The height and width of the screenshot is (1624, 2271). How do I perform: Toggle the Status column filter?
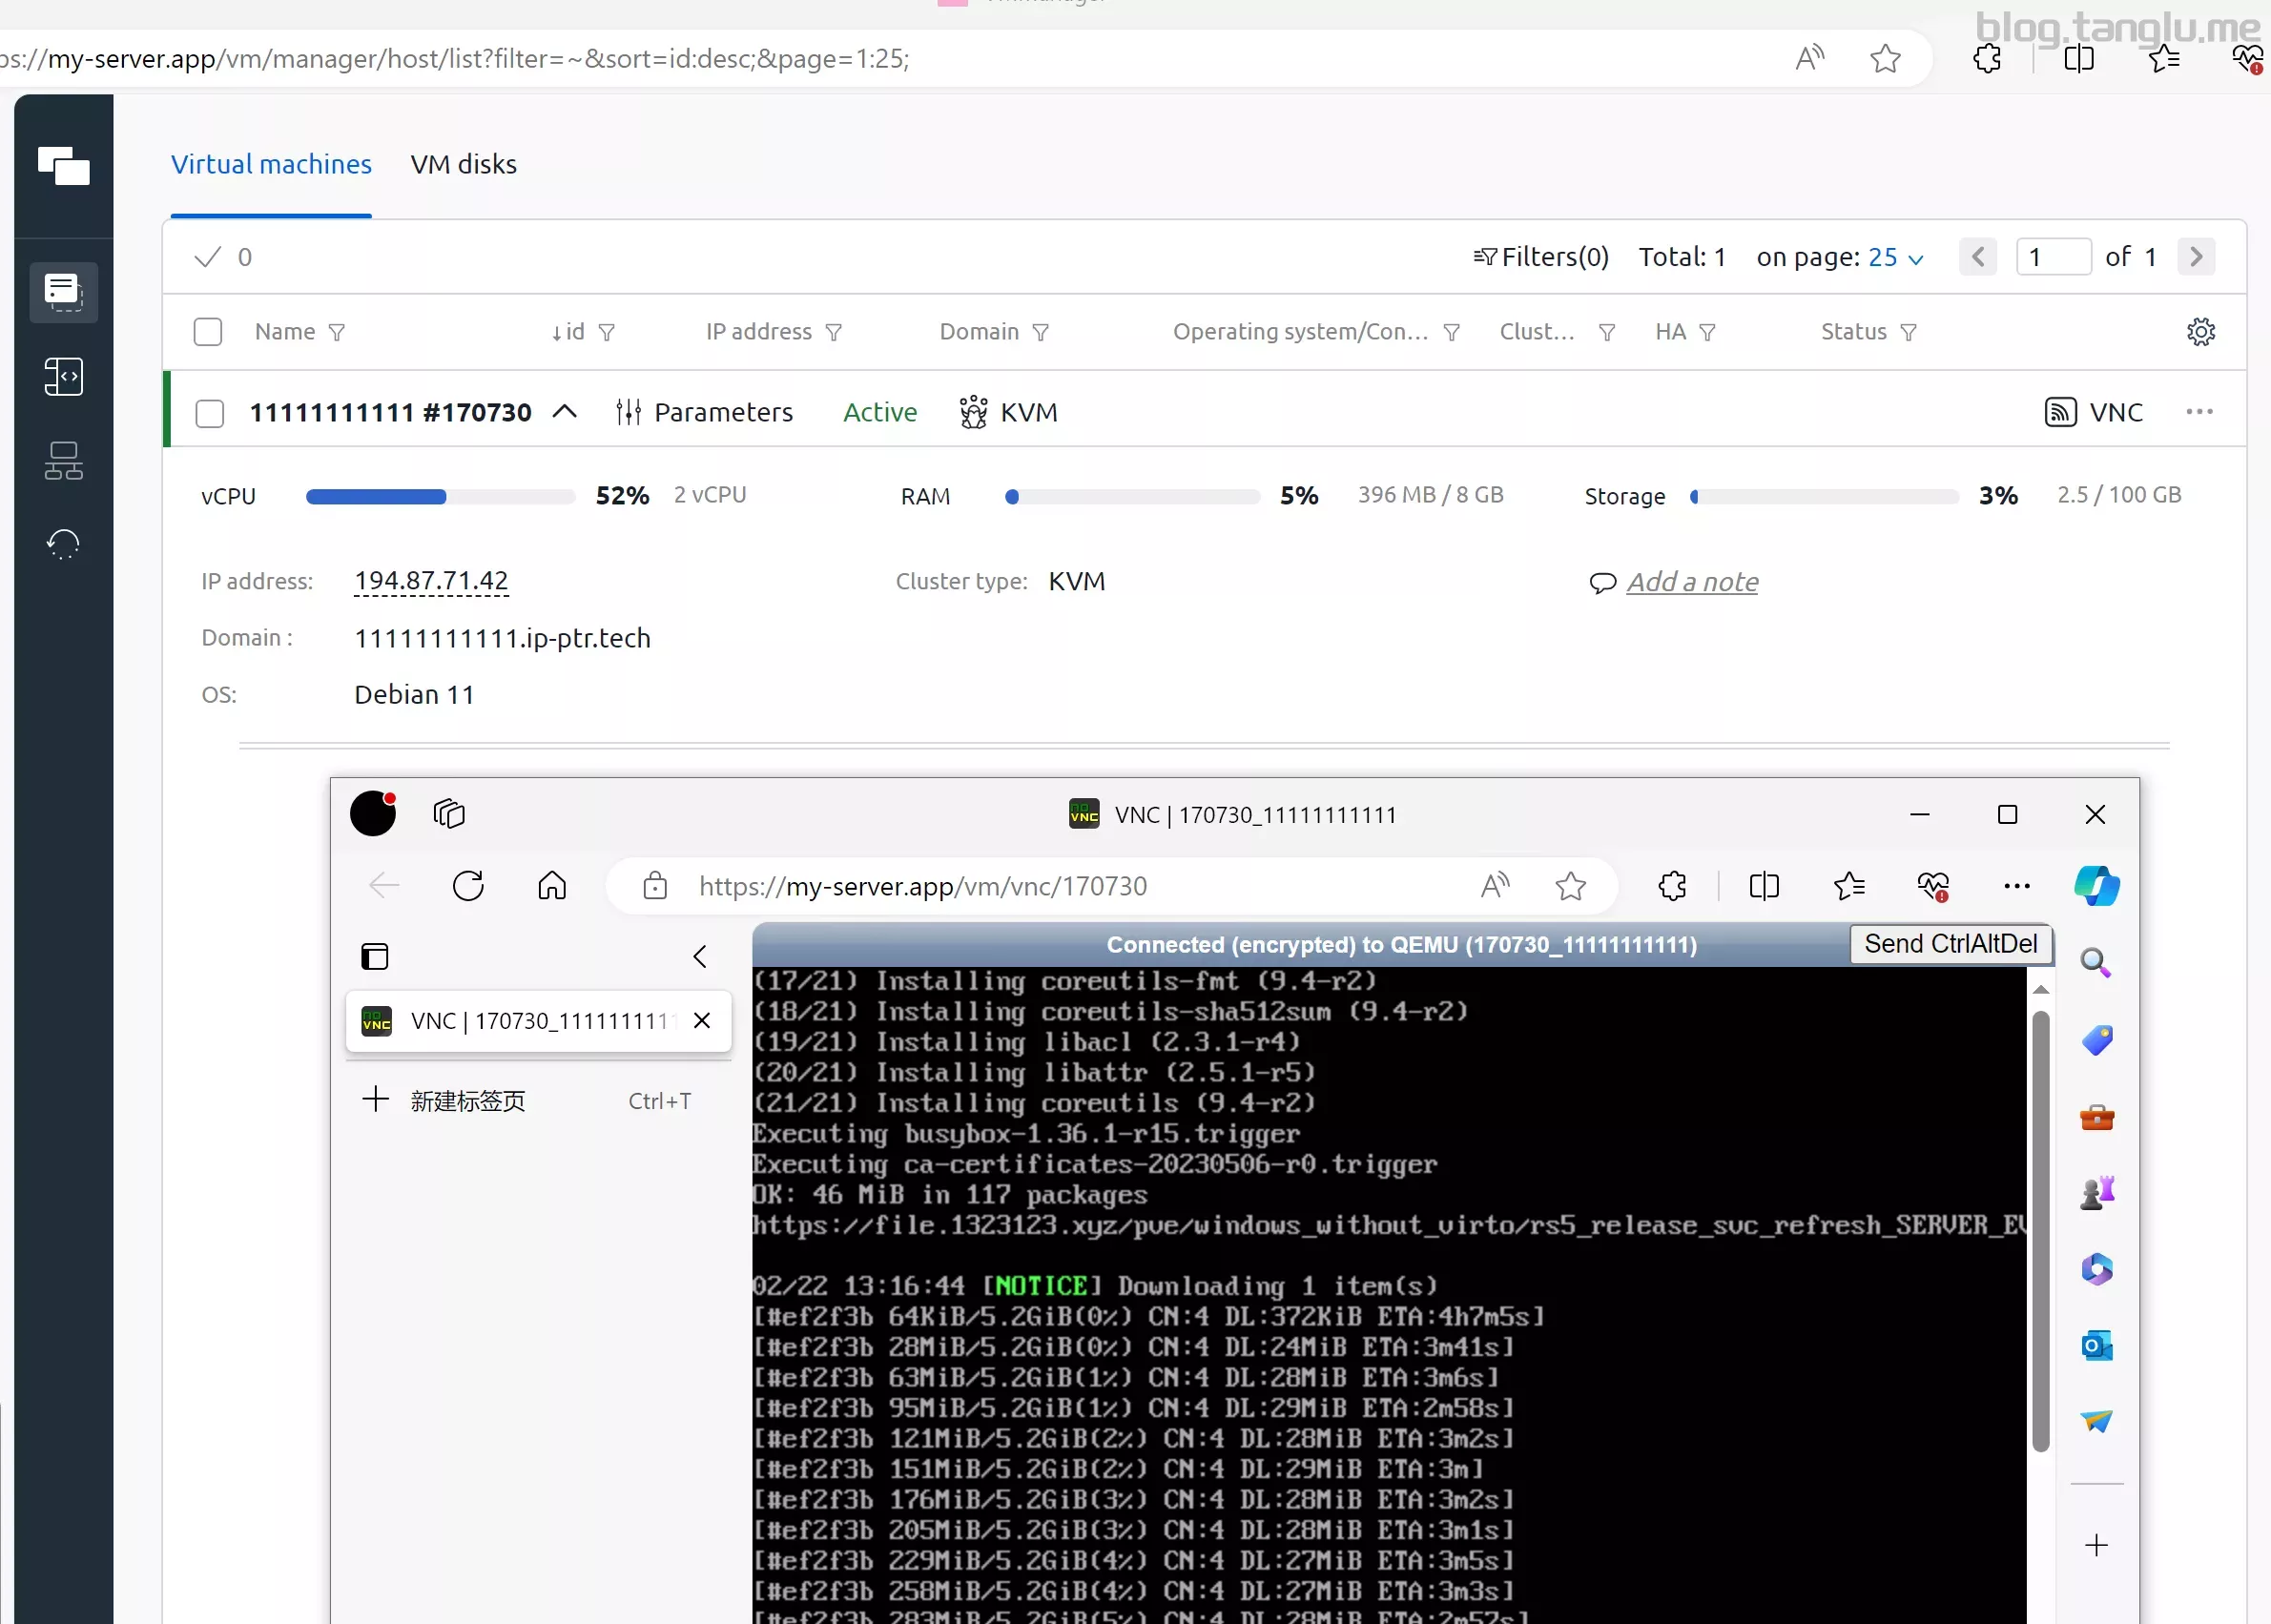pos(1908,332)
